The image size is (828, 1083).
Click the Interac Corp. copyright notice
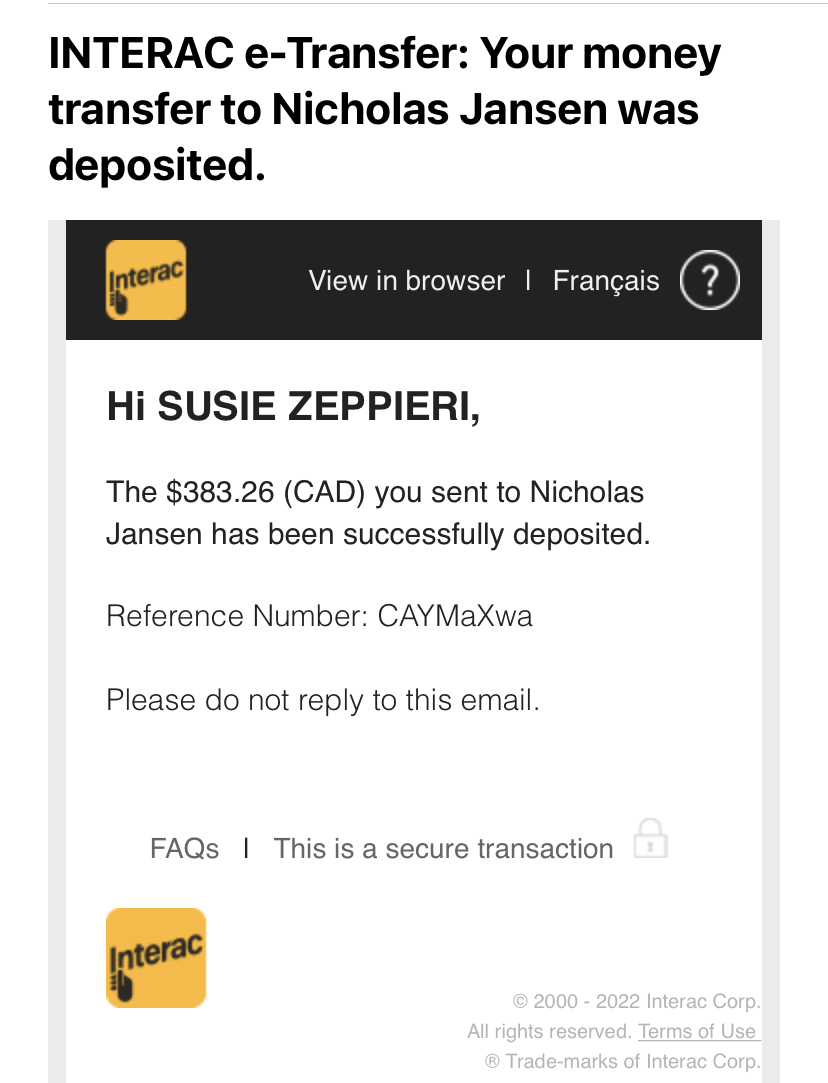(636, 1001)
